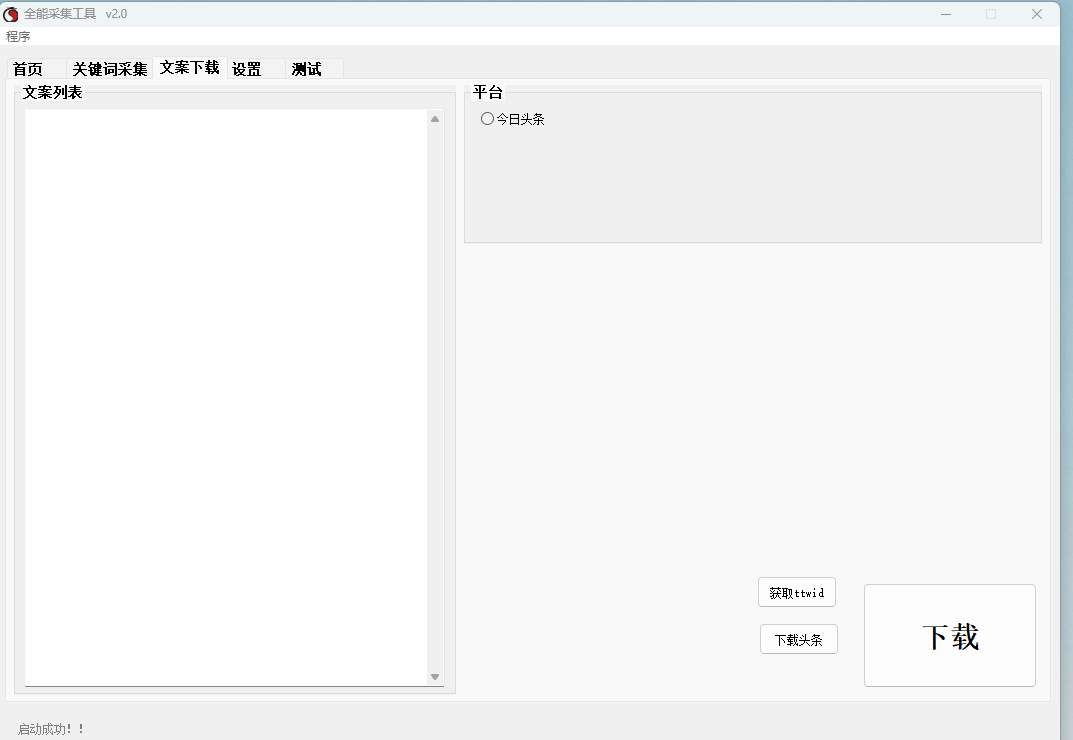Image resolution: width=1073 pixels, height=740 pixels.
Task: Open the 程序 menu
Action: point(18,37)
